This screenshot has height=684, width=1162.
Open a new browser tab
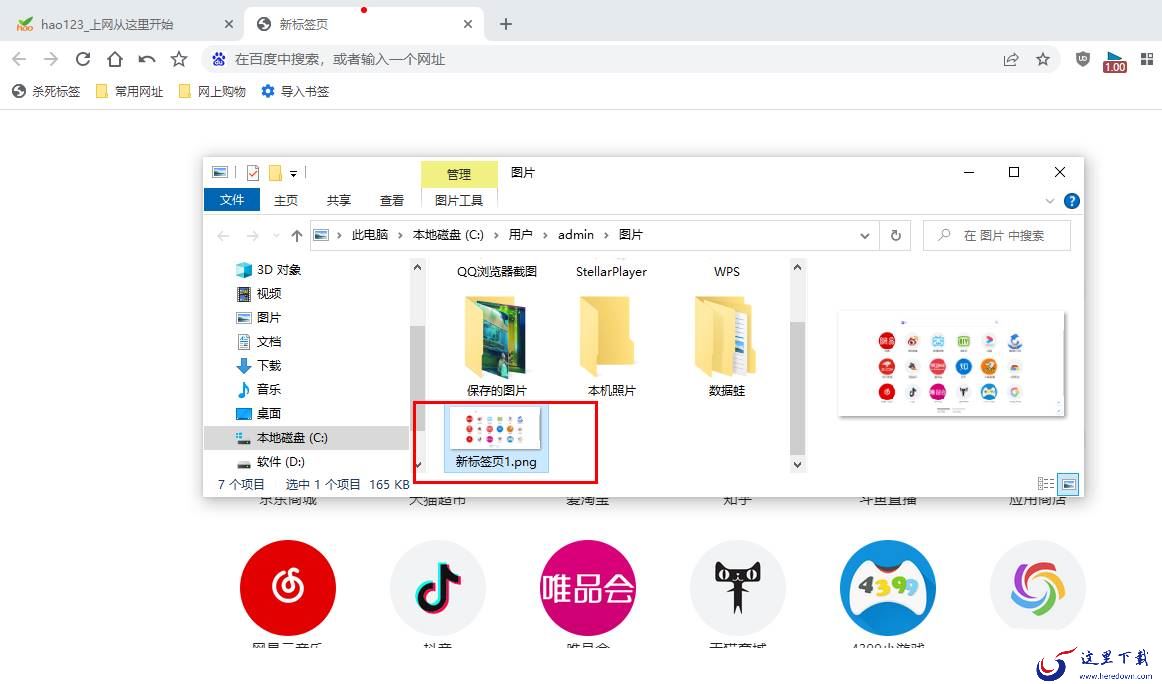(x=505, y=24)
